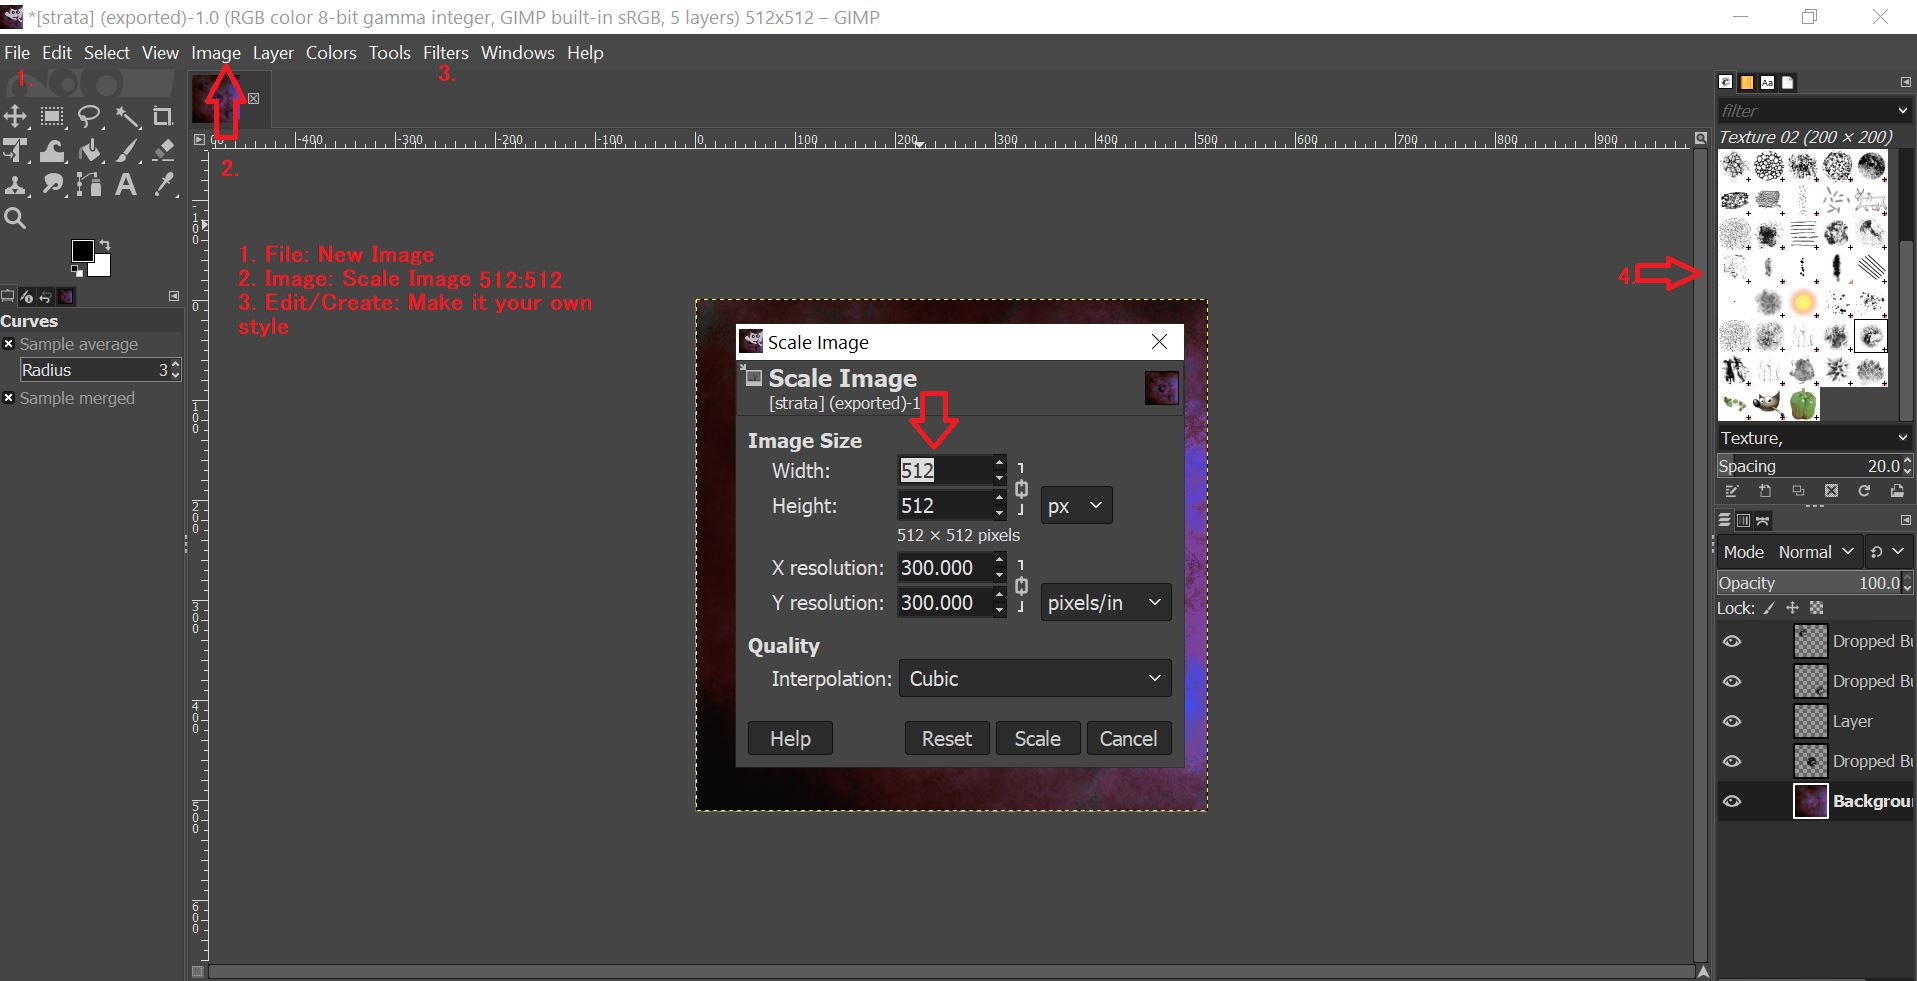Activate the Smudge tool

(52, 185)
